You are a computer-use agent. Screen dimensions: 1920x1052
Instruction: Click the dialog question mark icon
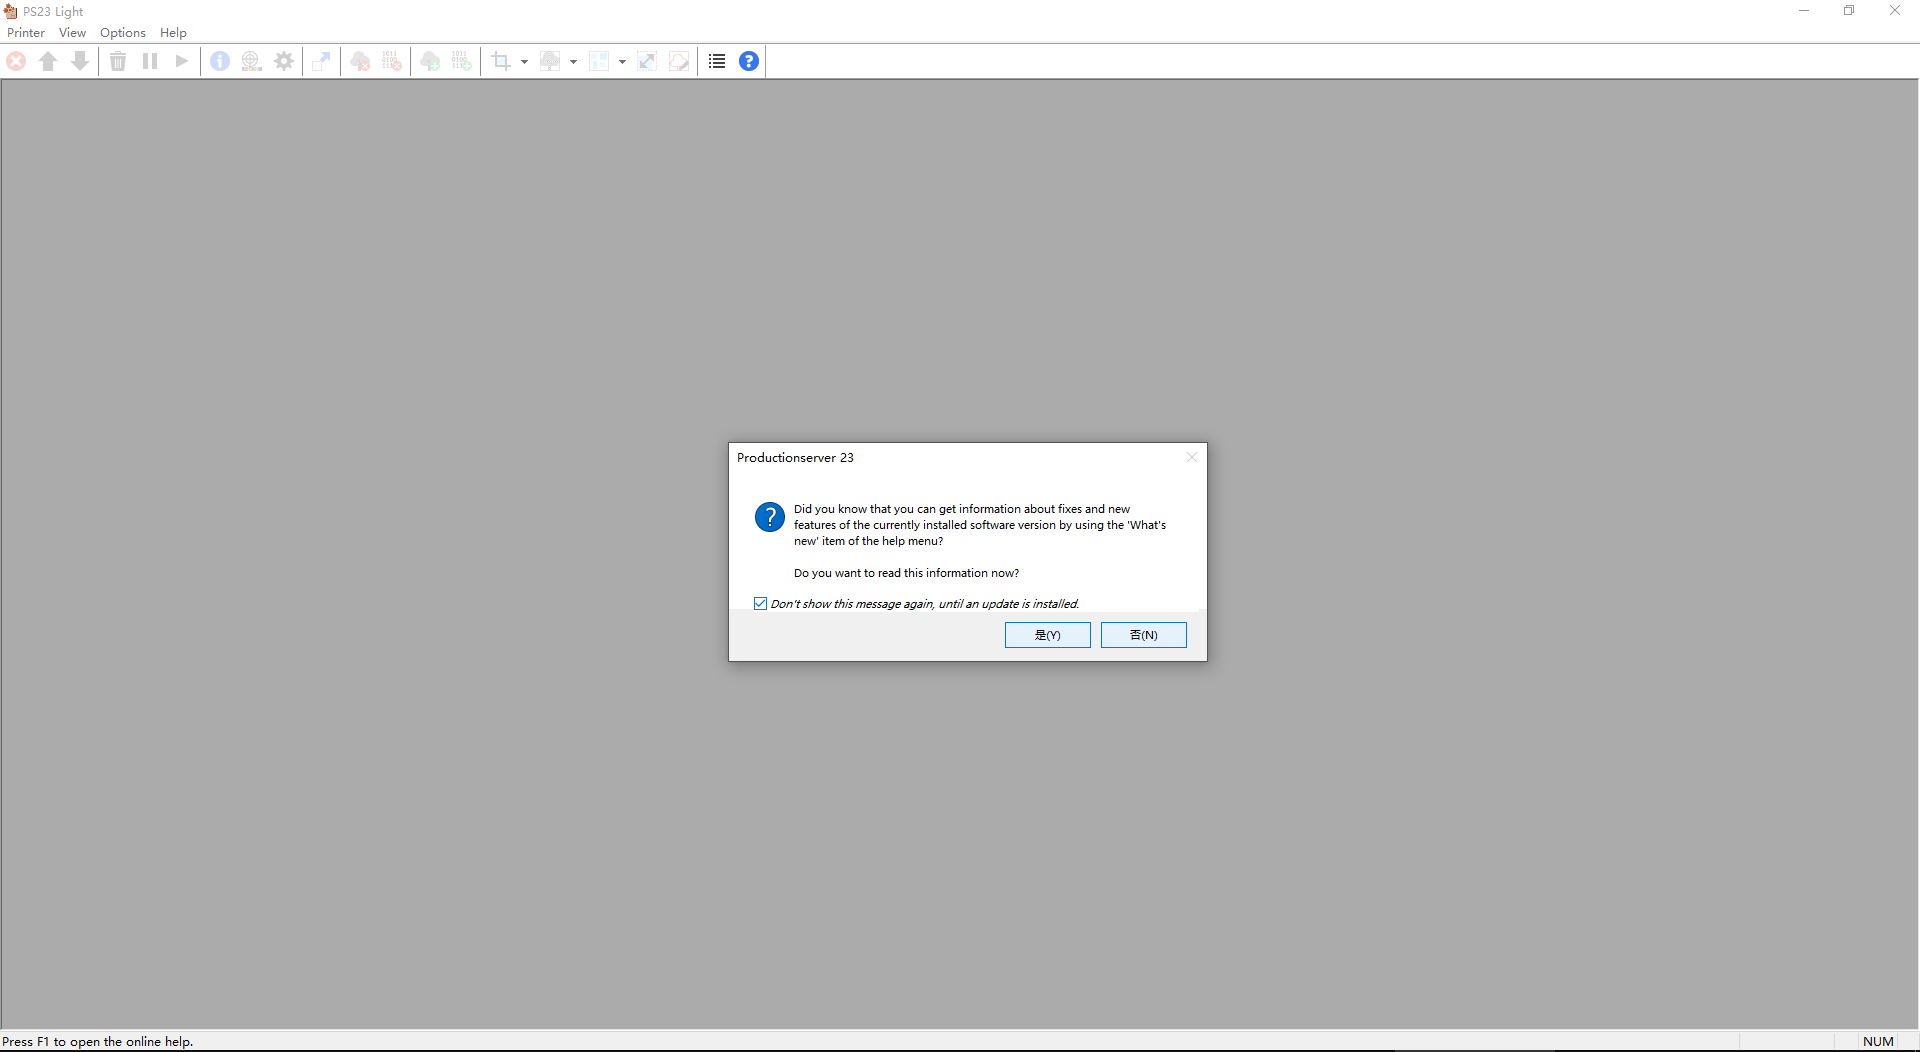coord(770,517)
